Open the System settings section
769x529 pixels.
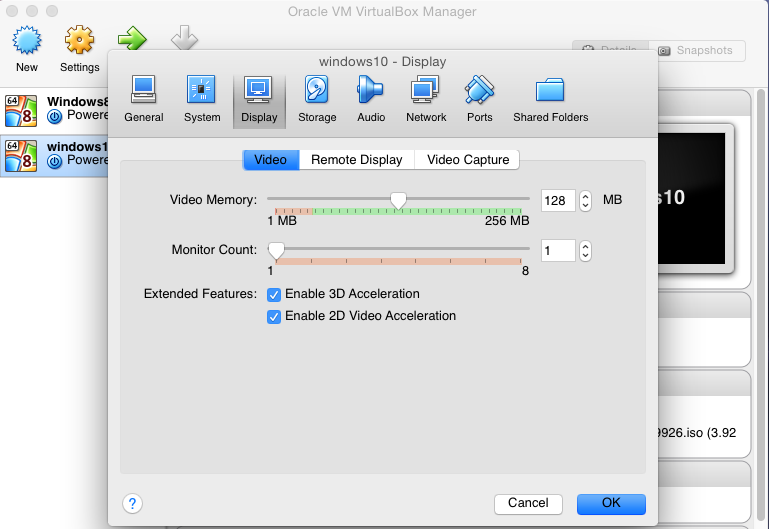(x=202, y=100)
